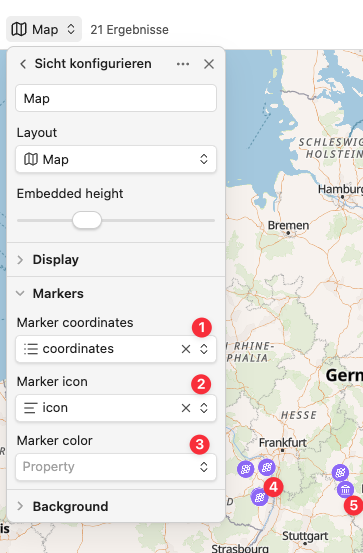Viewport: 363px width, 553px height.
Task: Open the Map view switcher dropdown
Action: point(44,29)
